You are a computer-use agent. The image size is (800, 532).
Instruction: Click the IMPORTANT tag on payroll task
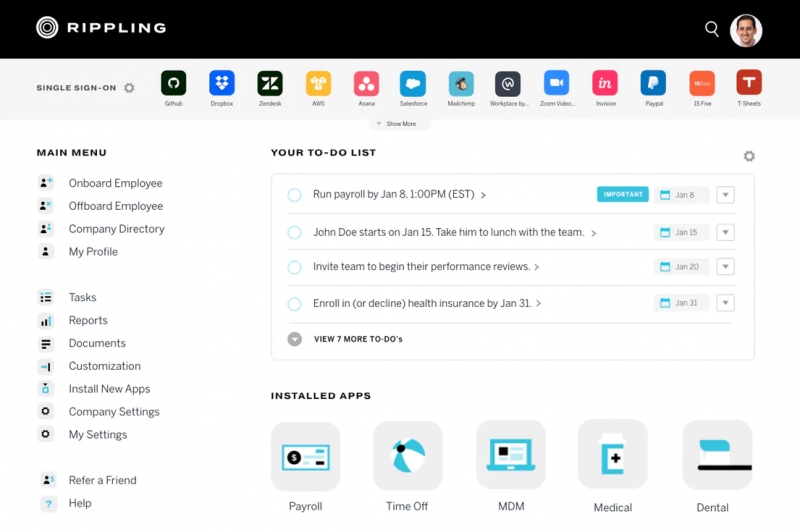click(x=623, y=194)
